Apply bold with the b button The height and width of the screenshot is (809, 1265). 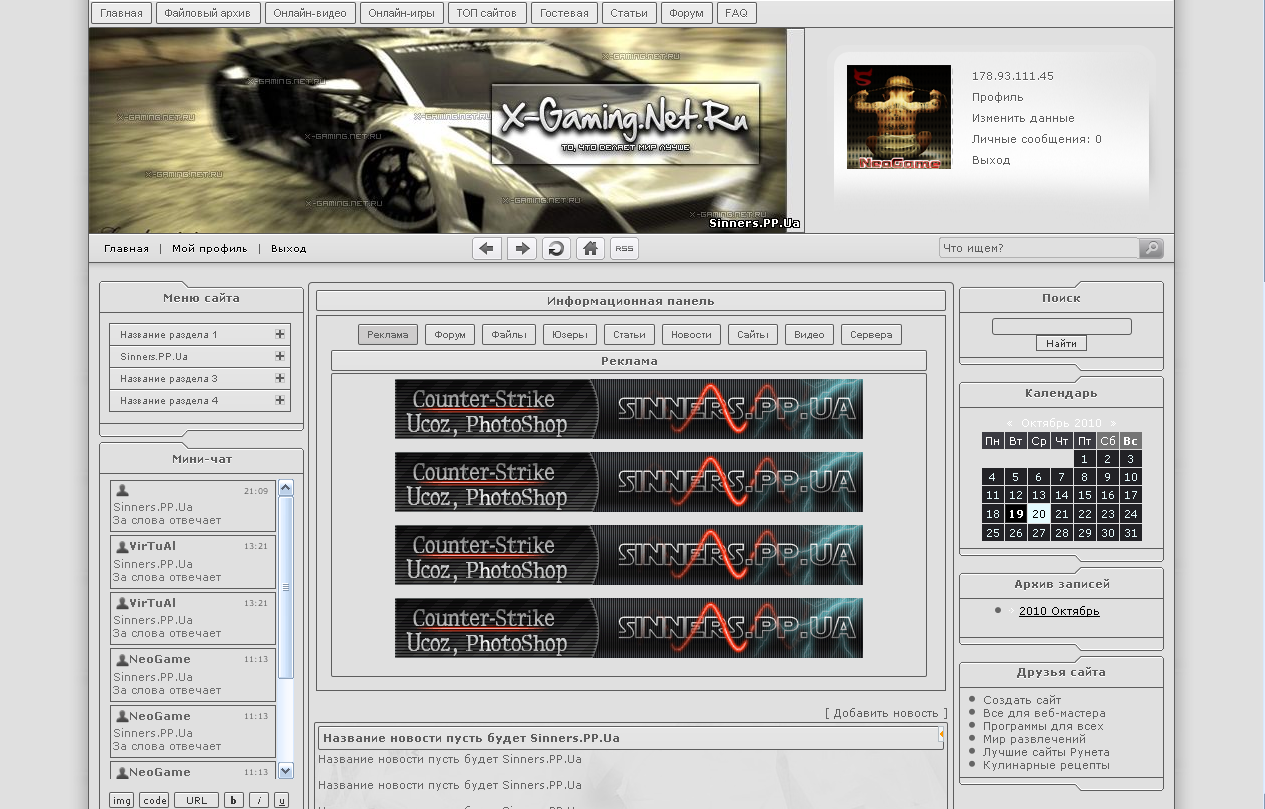(234, 800)
